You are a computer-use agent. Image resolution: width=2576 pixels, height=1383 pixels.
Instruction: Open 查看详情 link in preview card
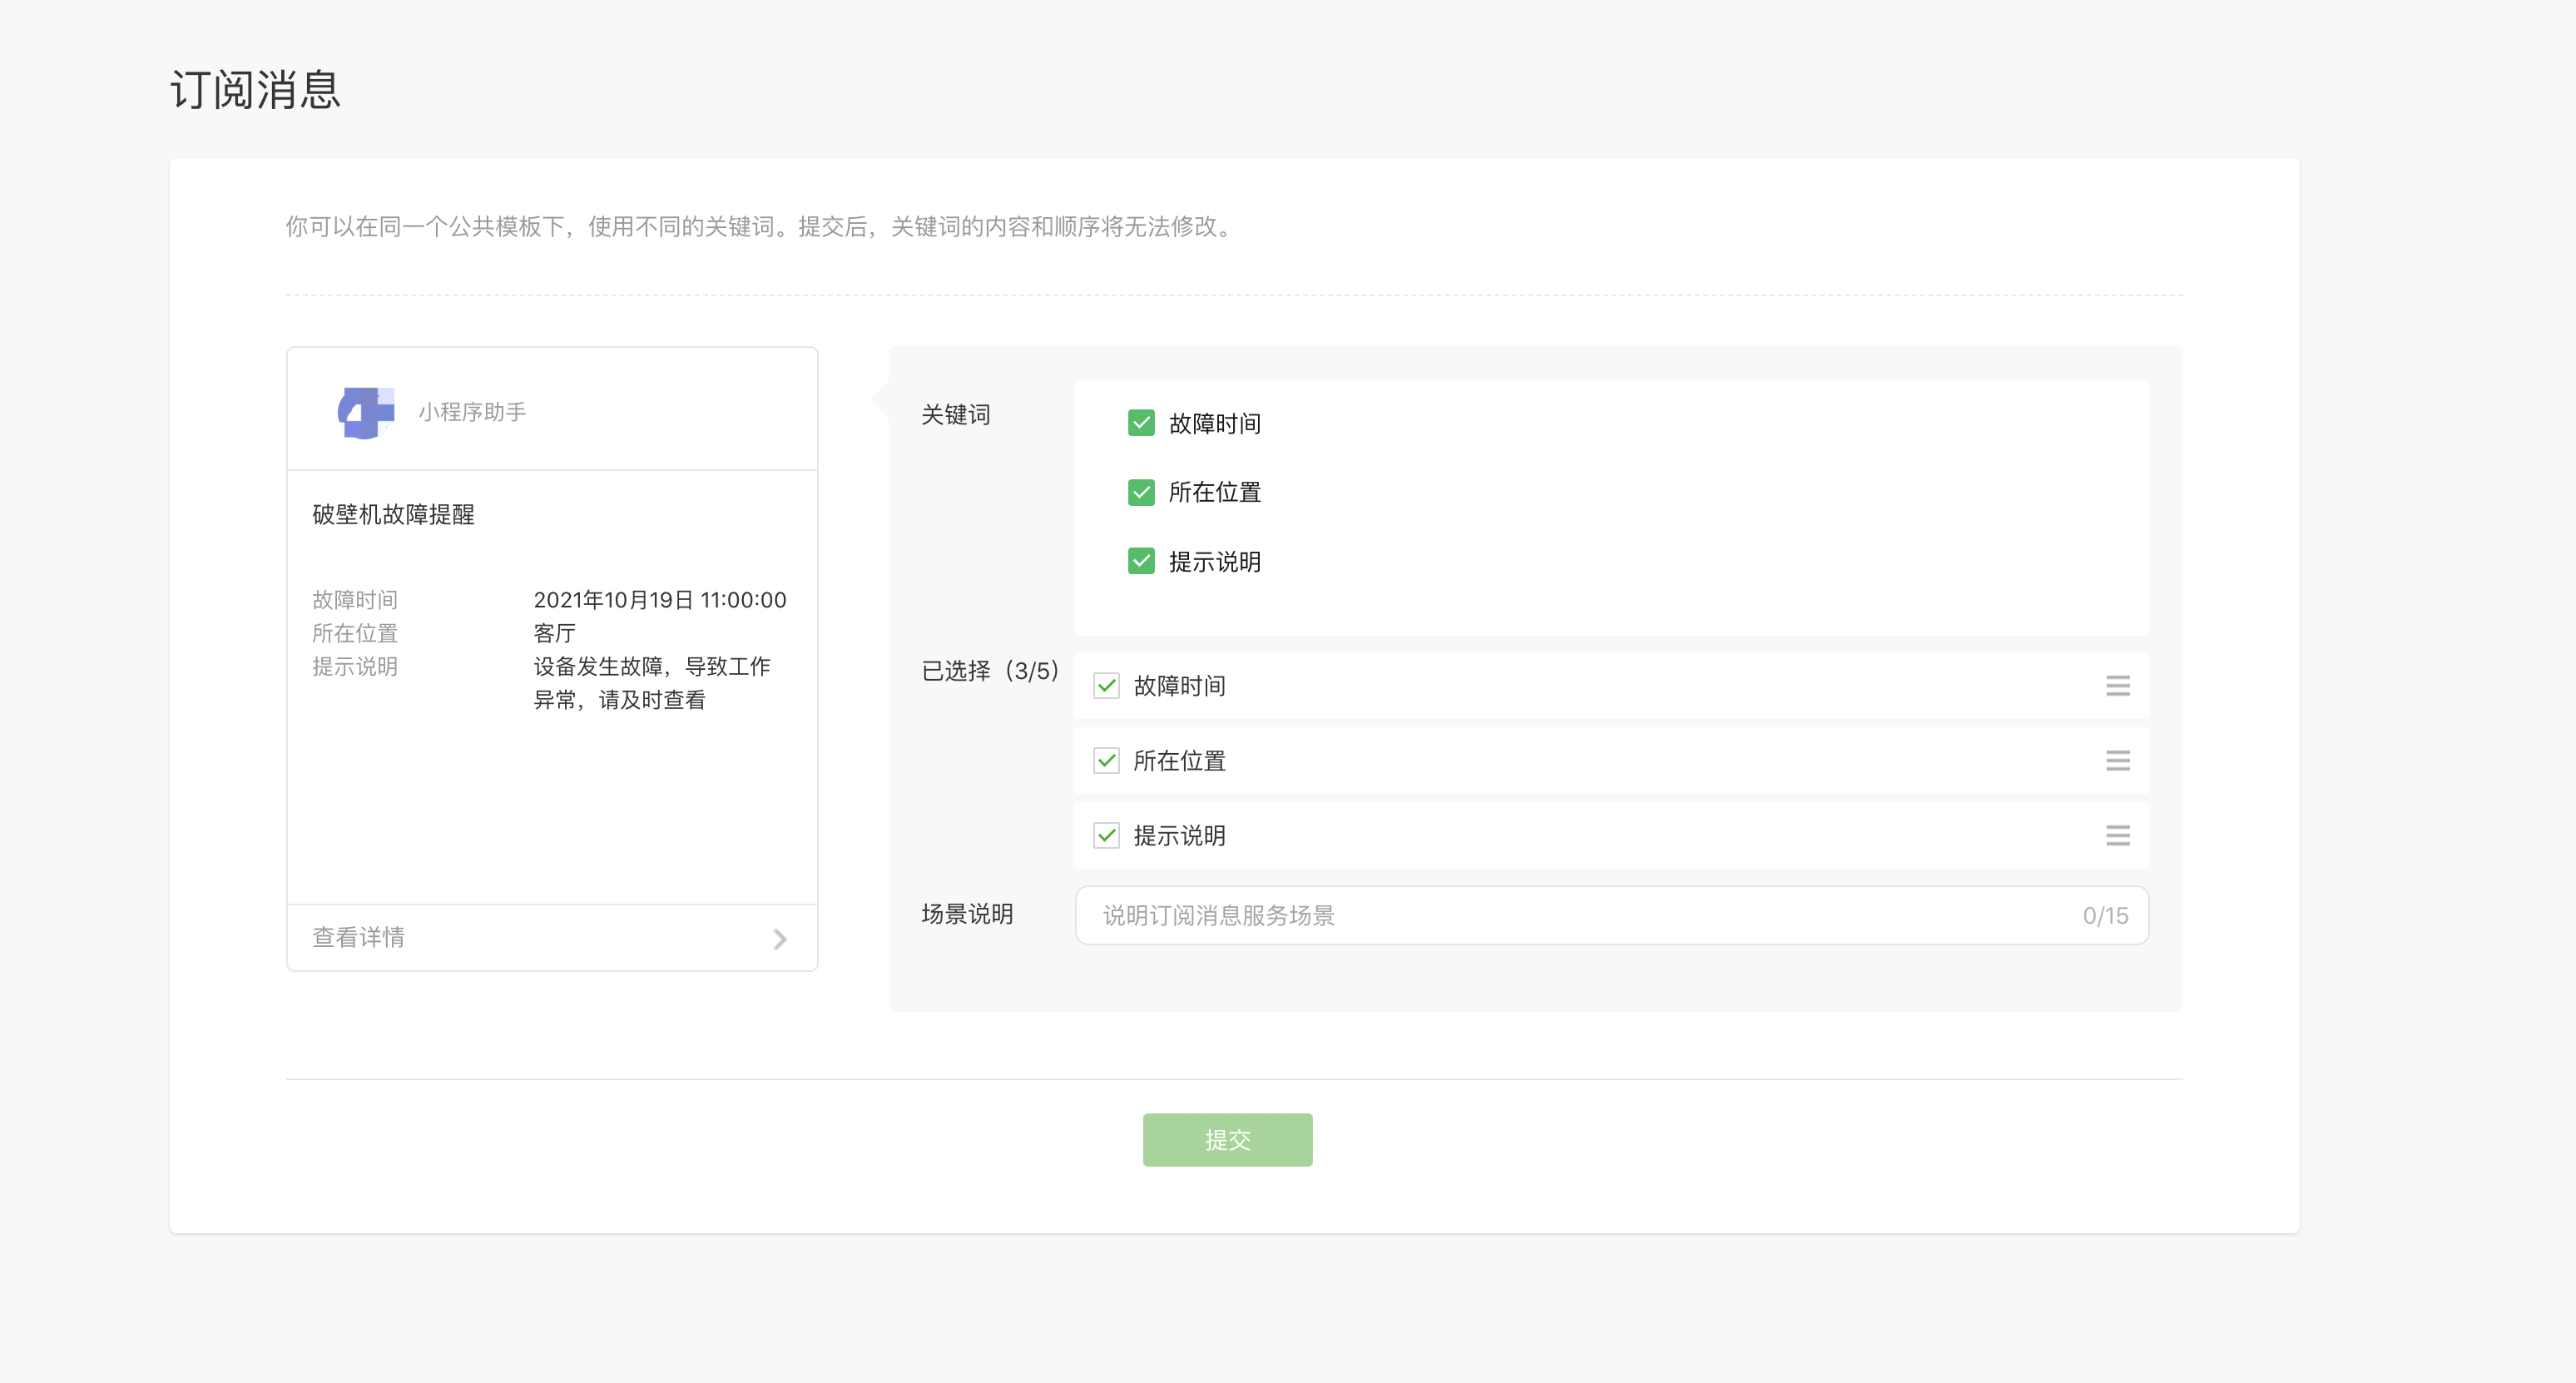click(x=359, y=938)
